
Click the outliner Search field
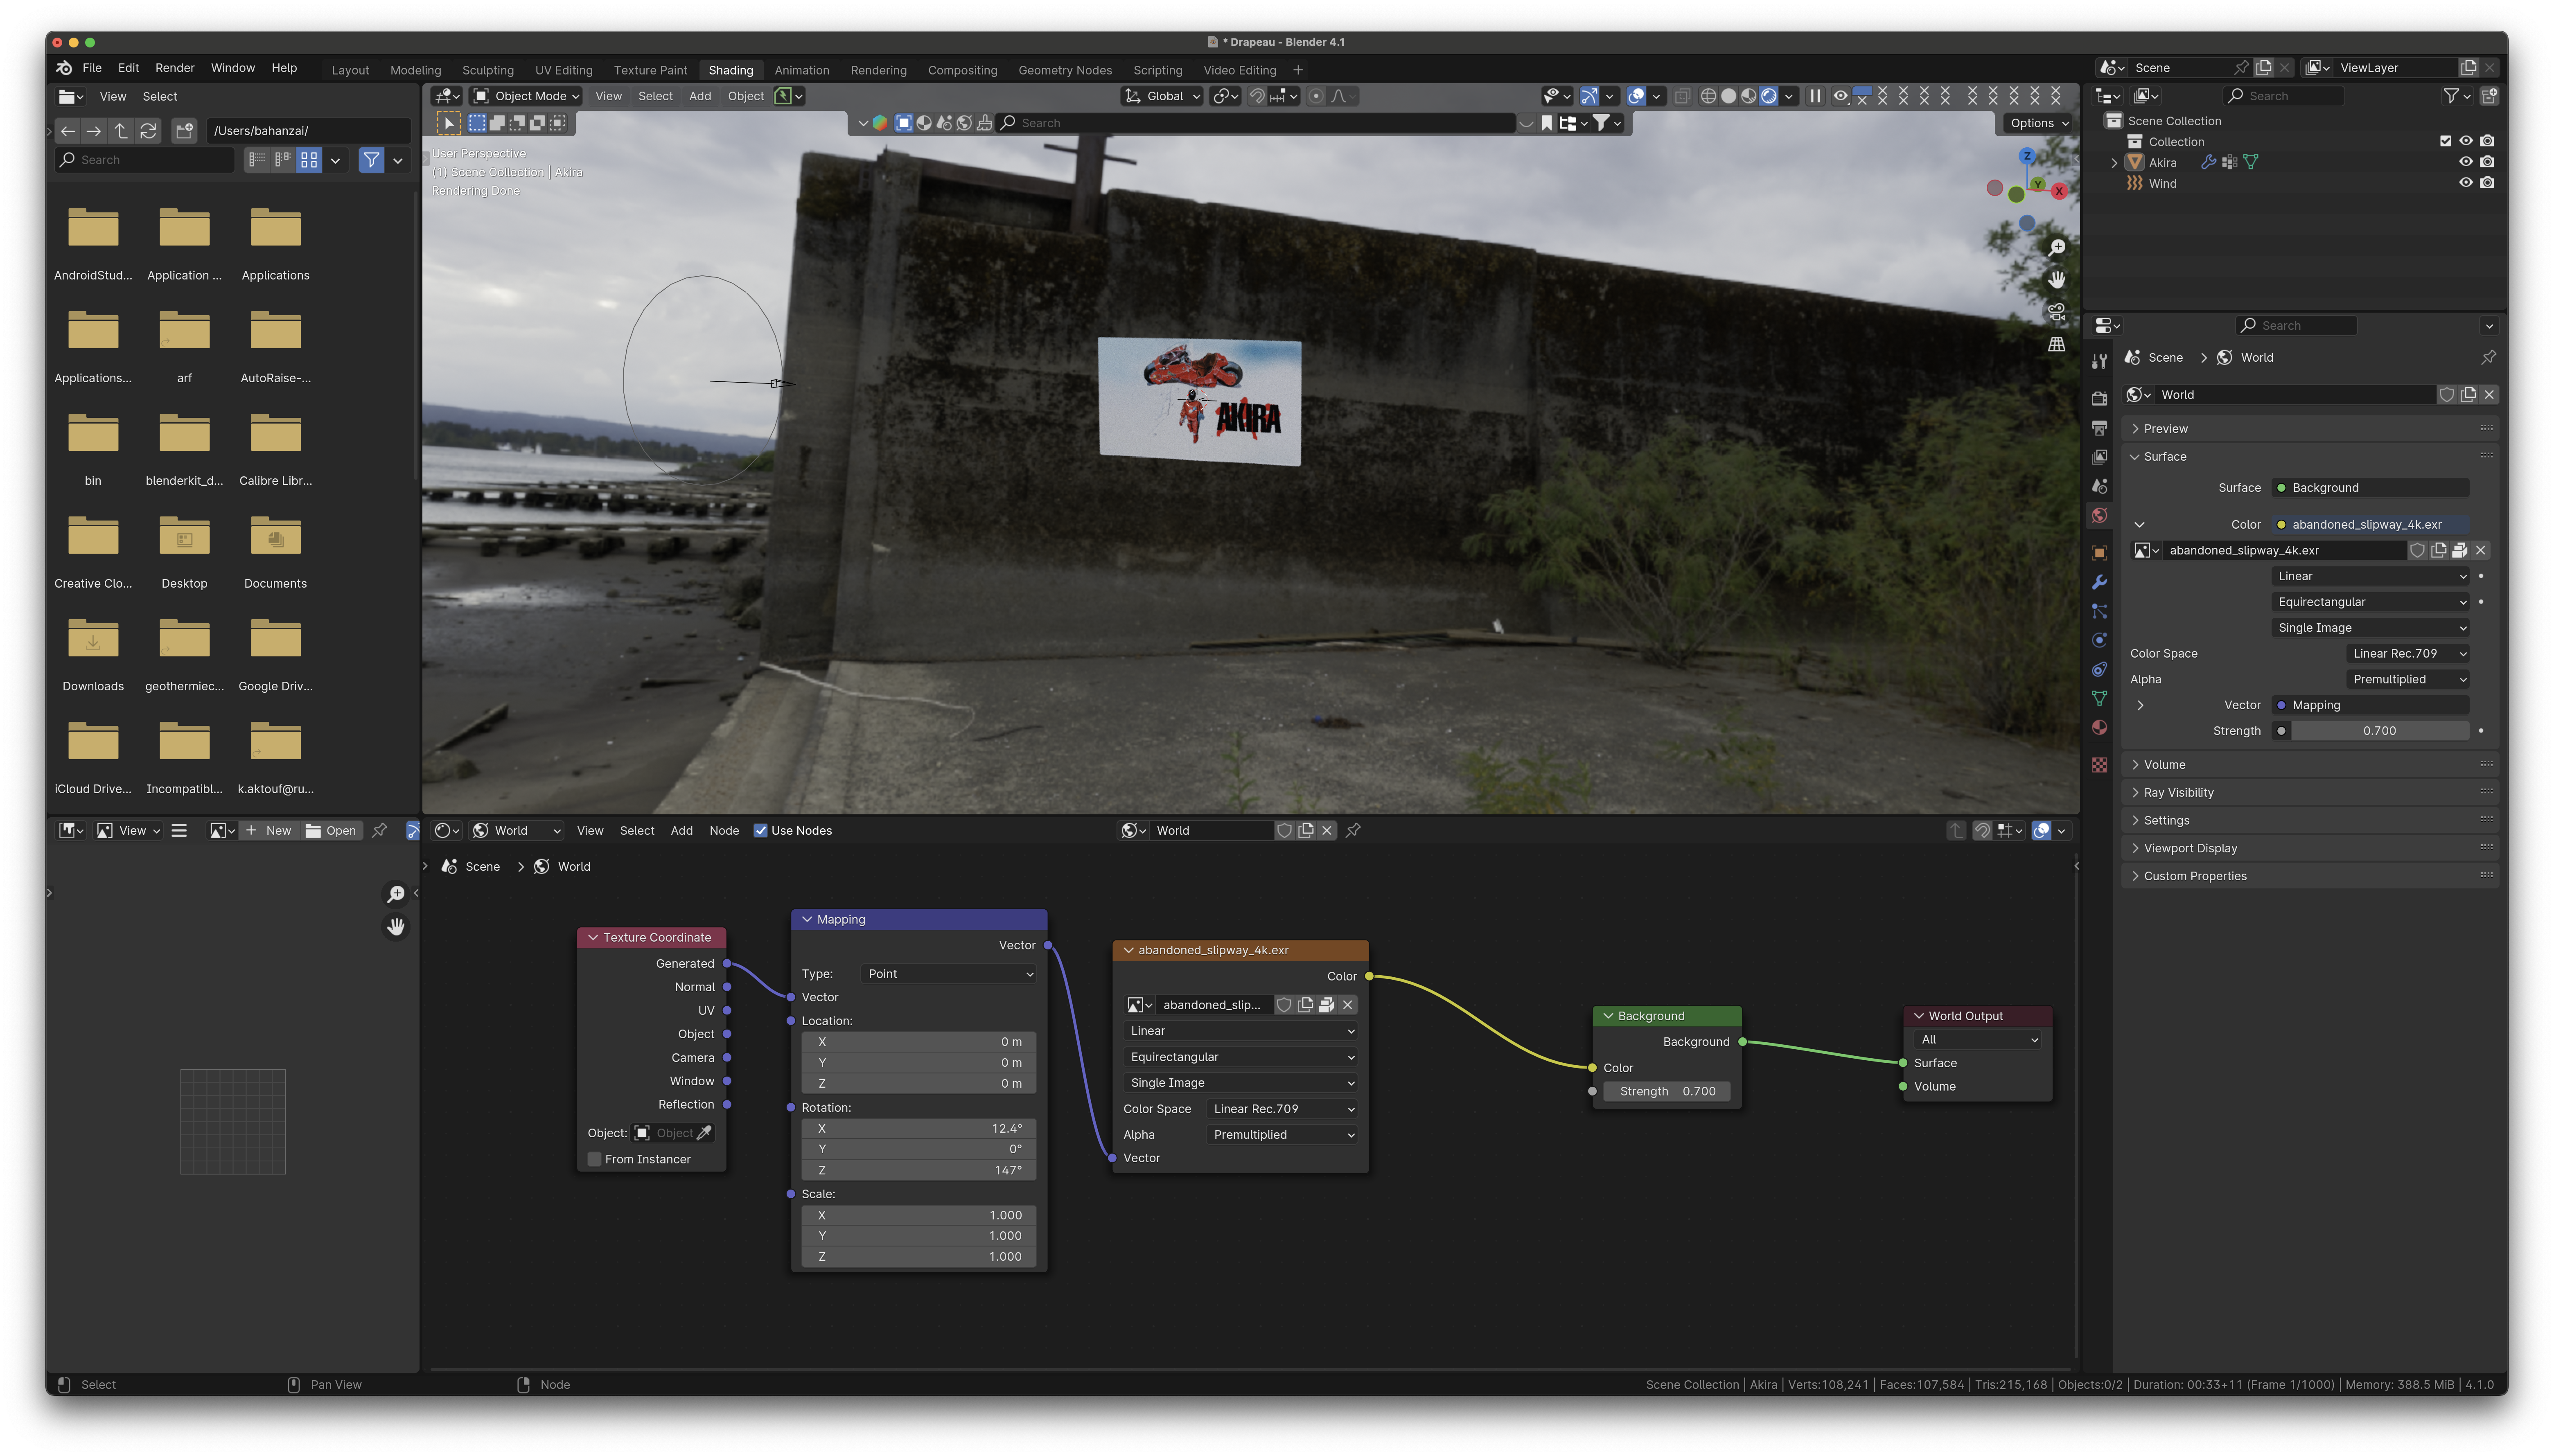[2283, 96]
